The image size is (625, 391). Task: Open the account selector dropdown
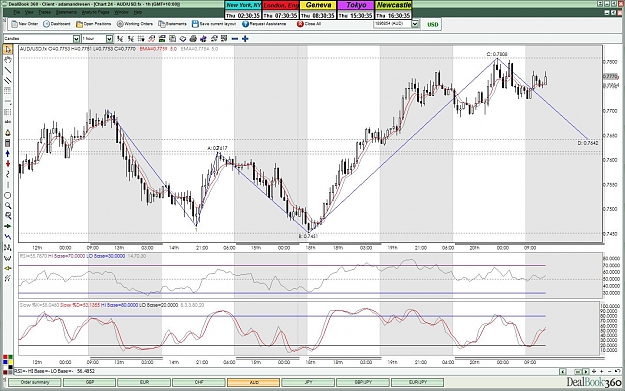point(415,24)
